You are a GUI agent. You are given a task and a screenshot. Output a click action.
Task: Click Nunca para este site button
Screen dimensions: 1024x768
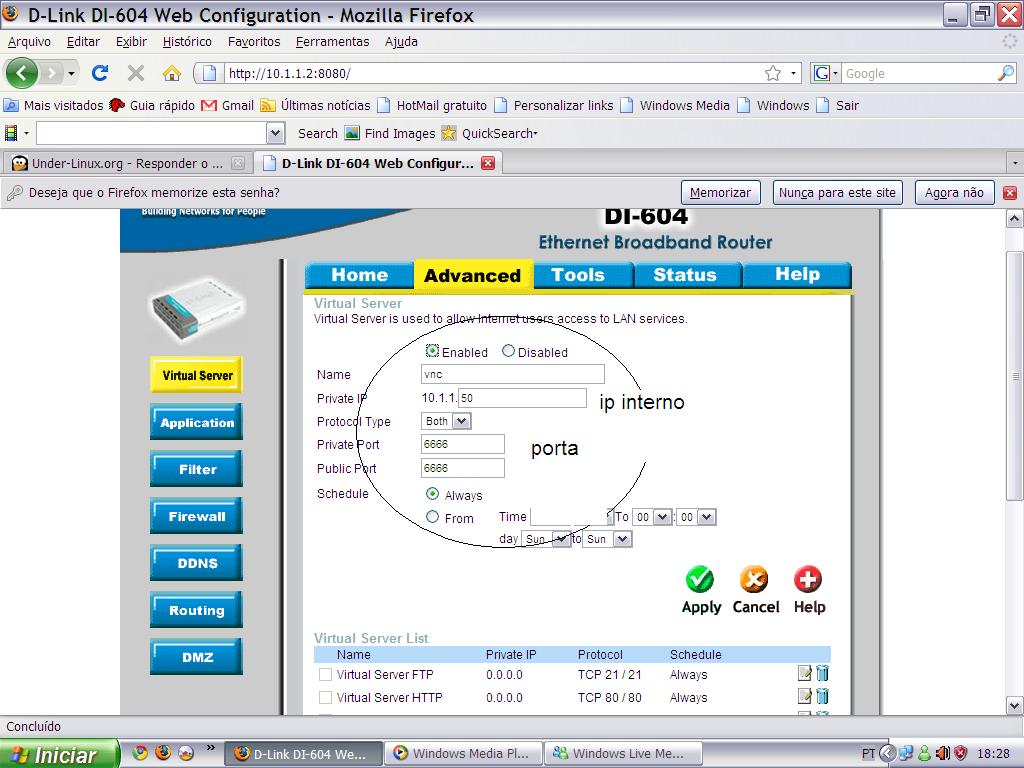point(837,193)
